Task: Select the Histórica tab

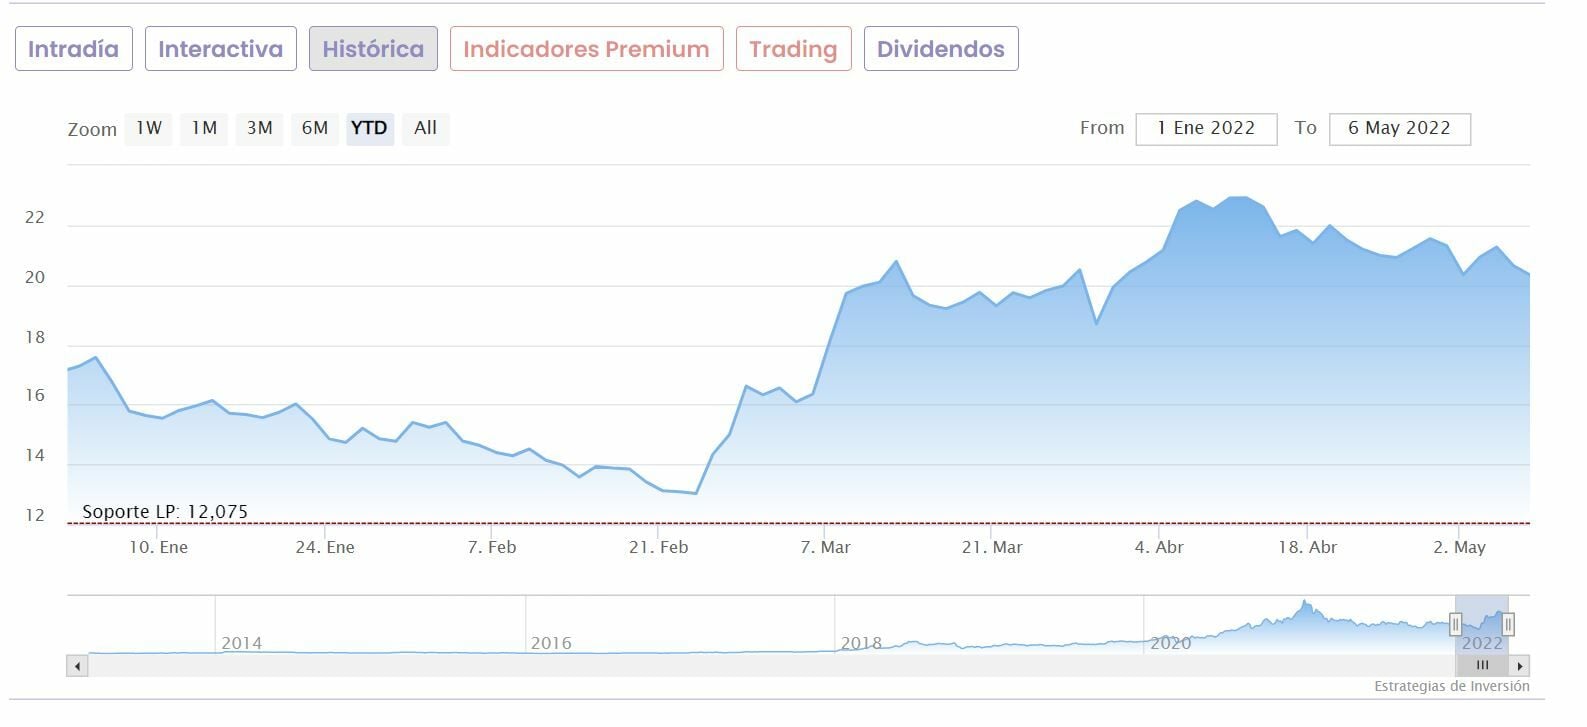Action: (373, 49)
